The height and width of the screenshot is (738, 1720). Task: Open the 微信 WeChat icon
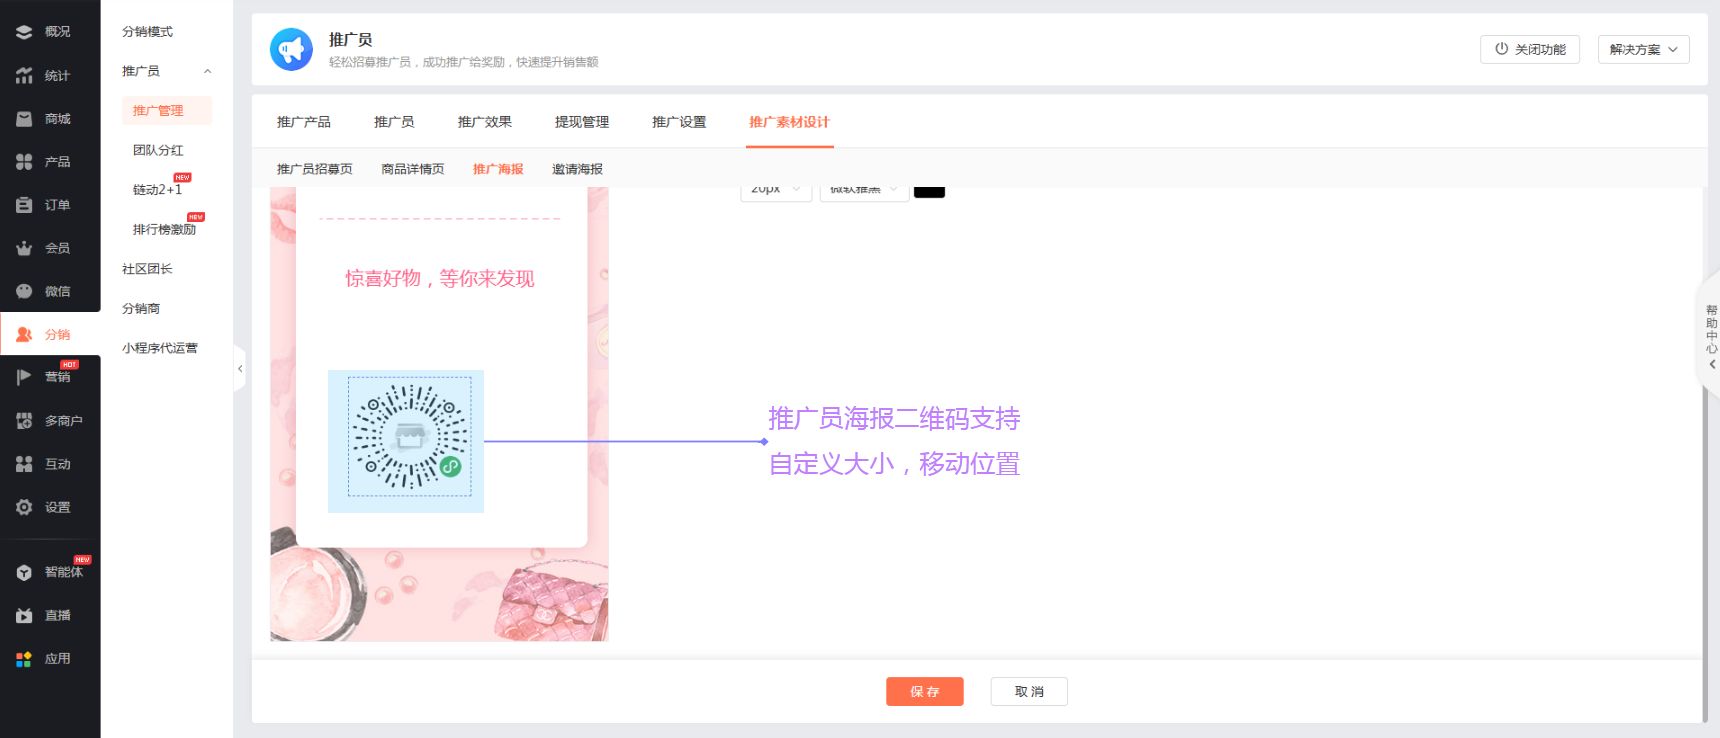click(x=24, y=291)
